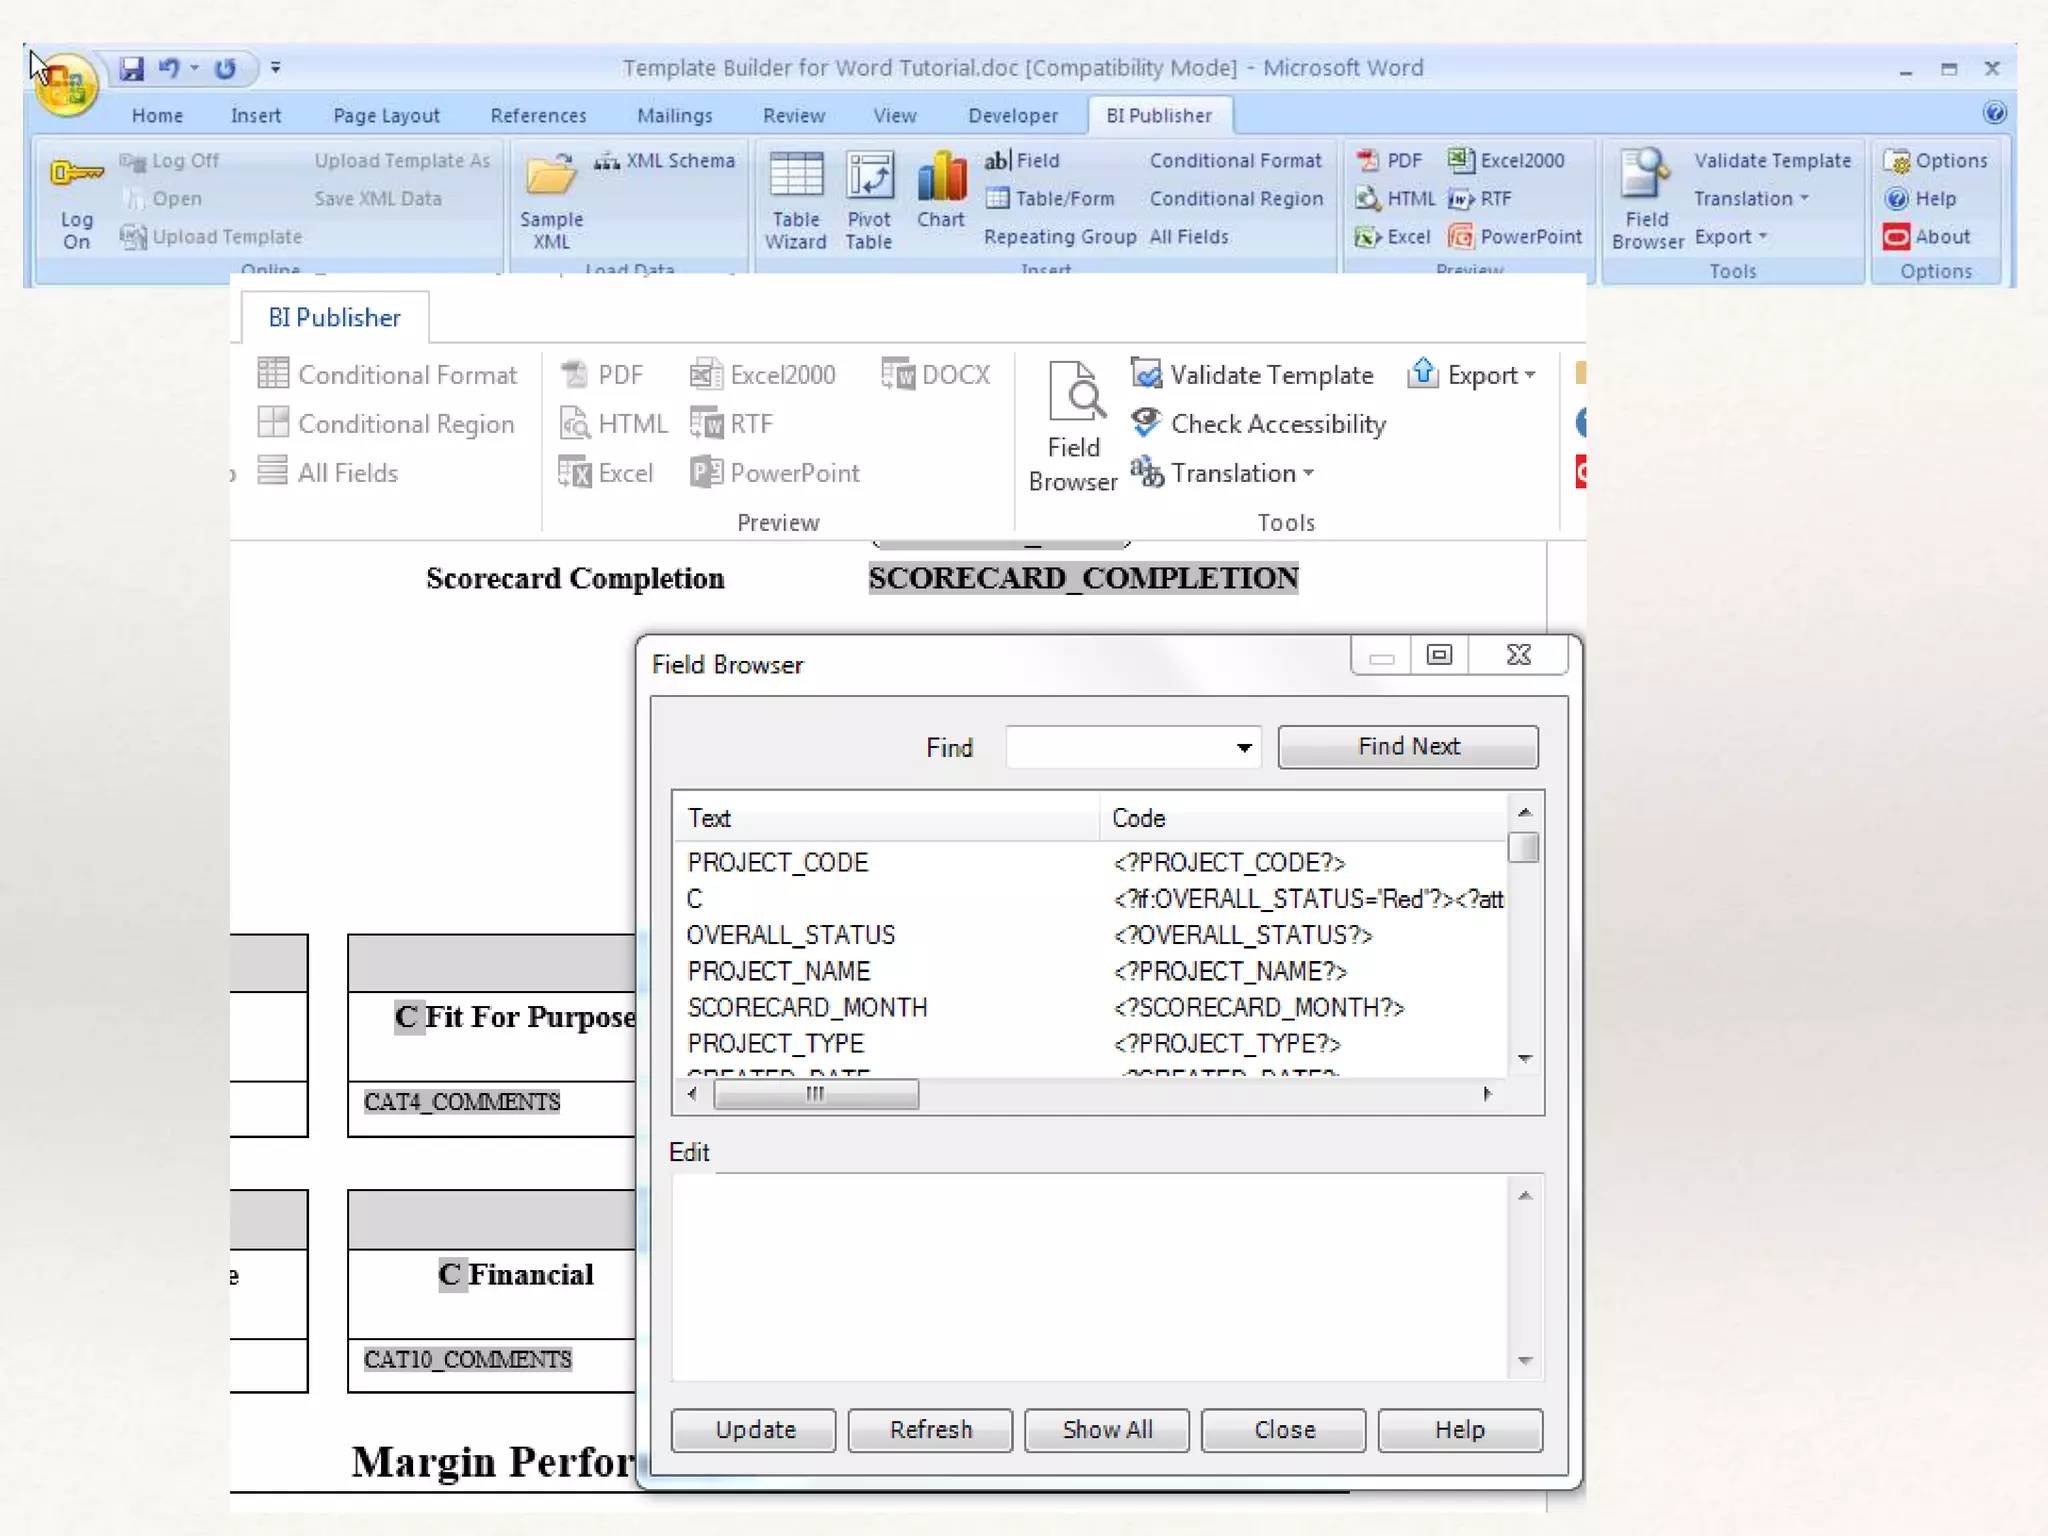This screenshot has width=2048, height=1536.
Task: Click the Show All button
Action: pyautogui.click(x=1107, y=1430)
